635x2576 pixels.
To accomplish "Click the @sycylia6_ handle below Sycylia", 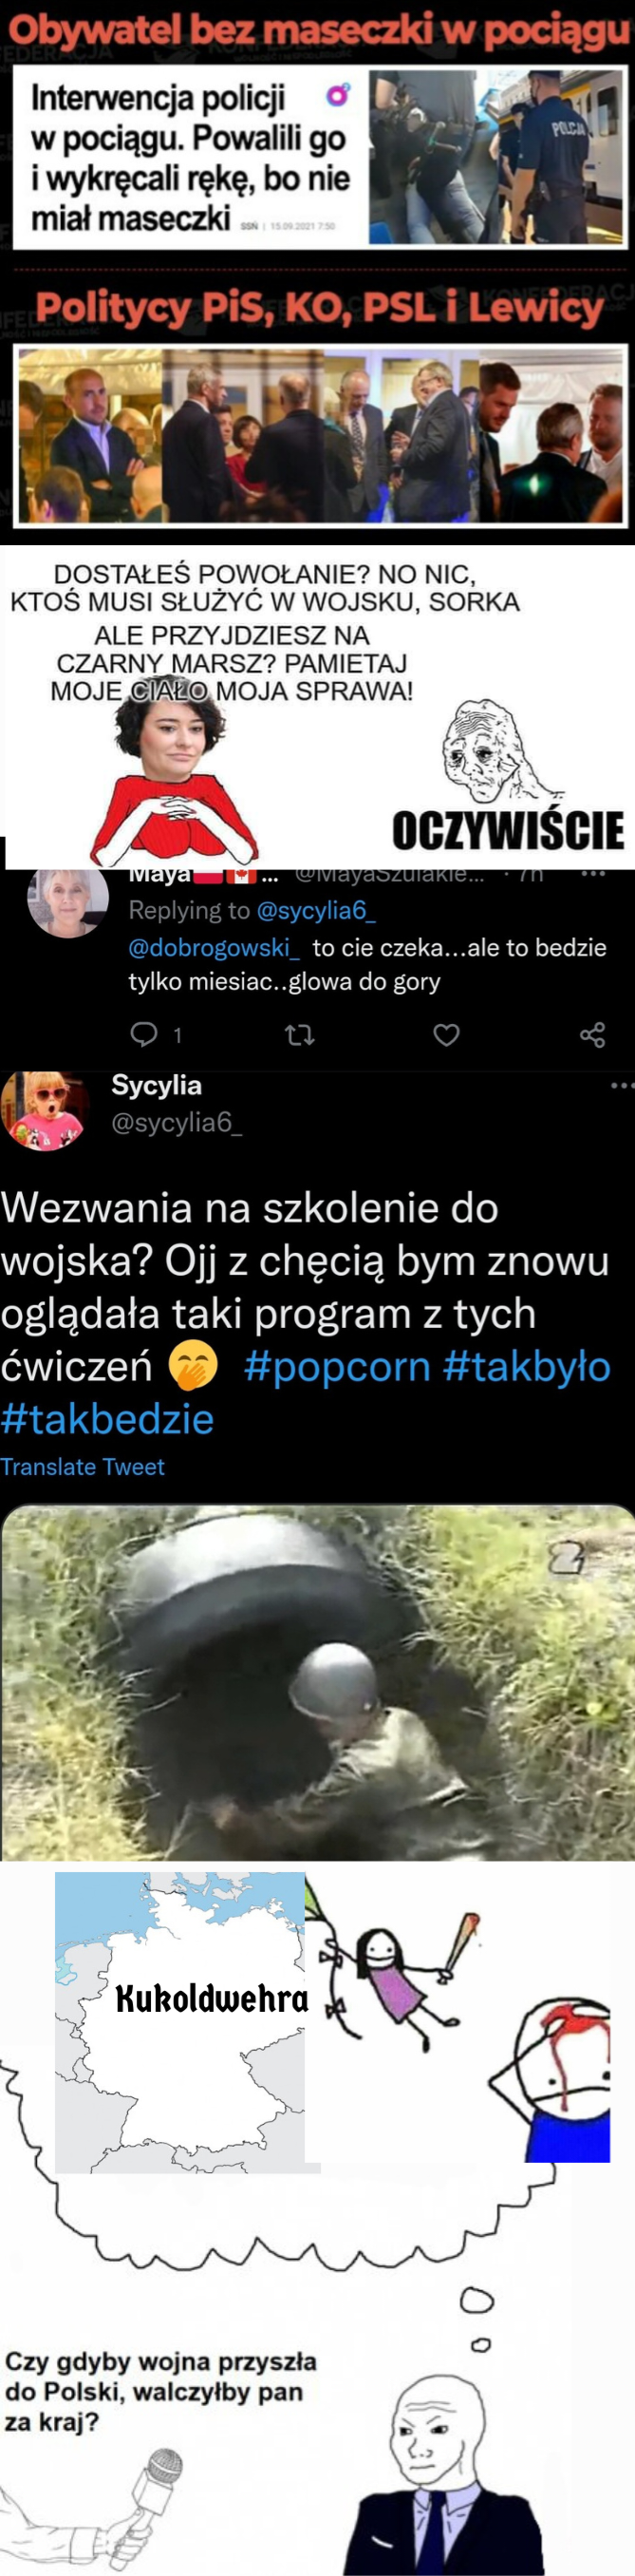I will tap(176, 1123).
